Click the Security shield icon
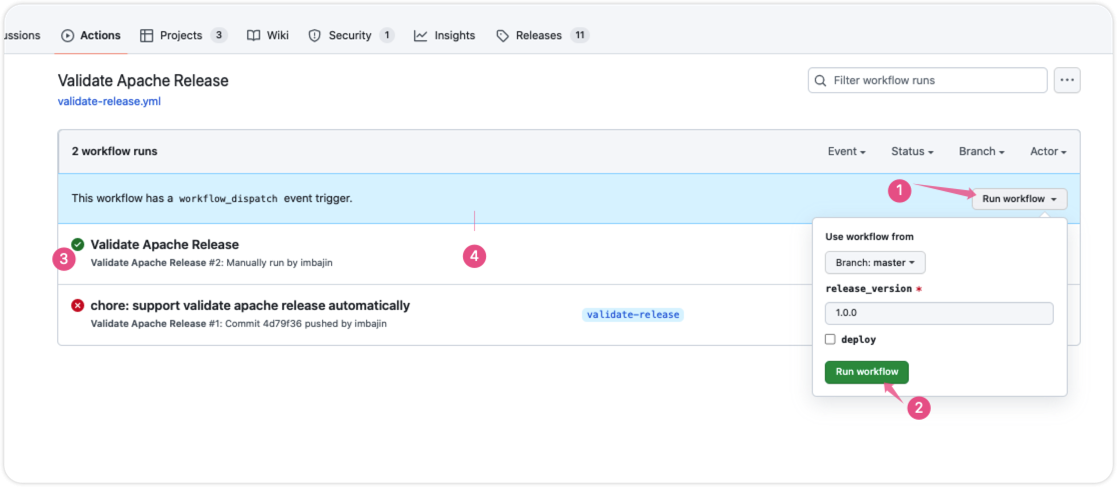 point(315,36)
